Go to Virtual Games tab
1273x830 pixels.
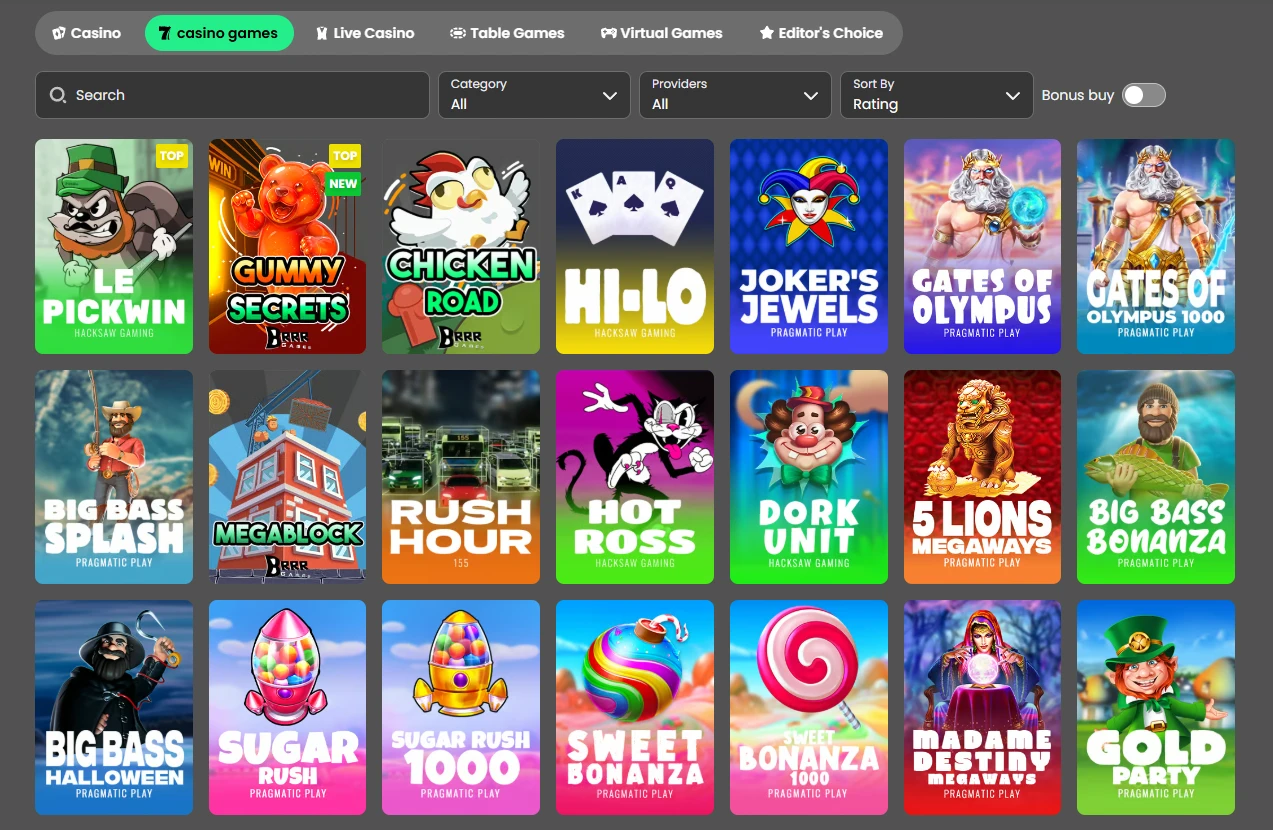(661, 33)
